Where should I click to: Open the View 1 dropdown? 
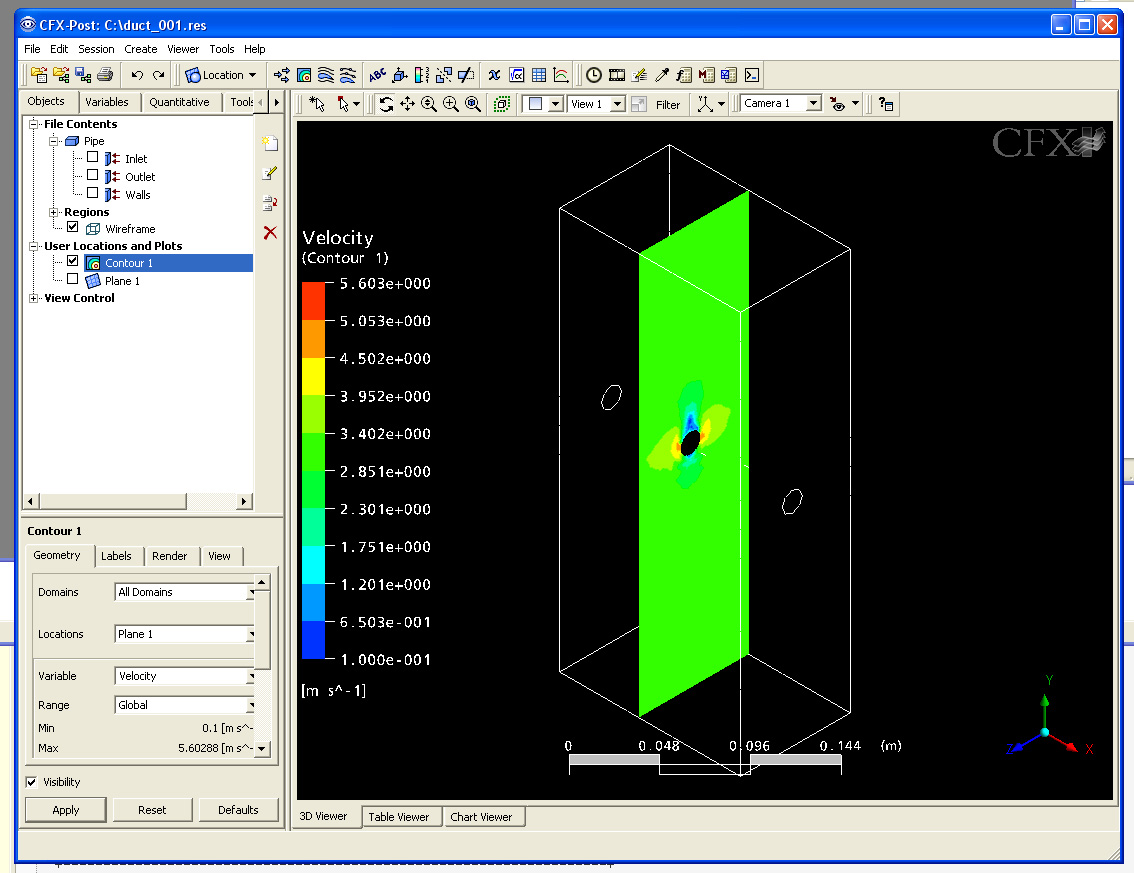tap(596, 104)
